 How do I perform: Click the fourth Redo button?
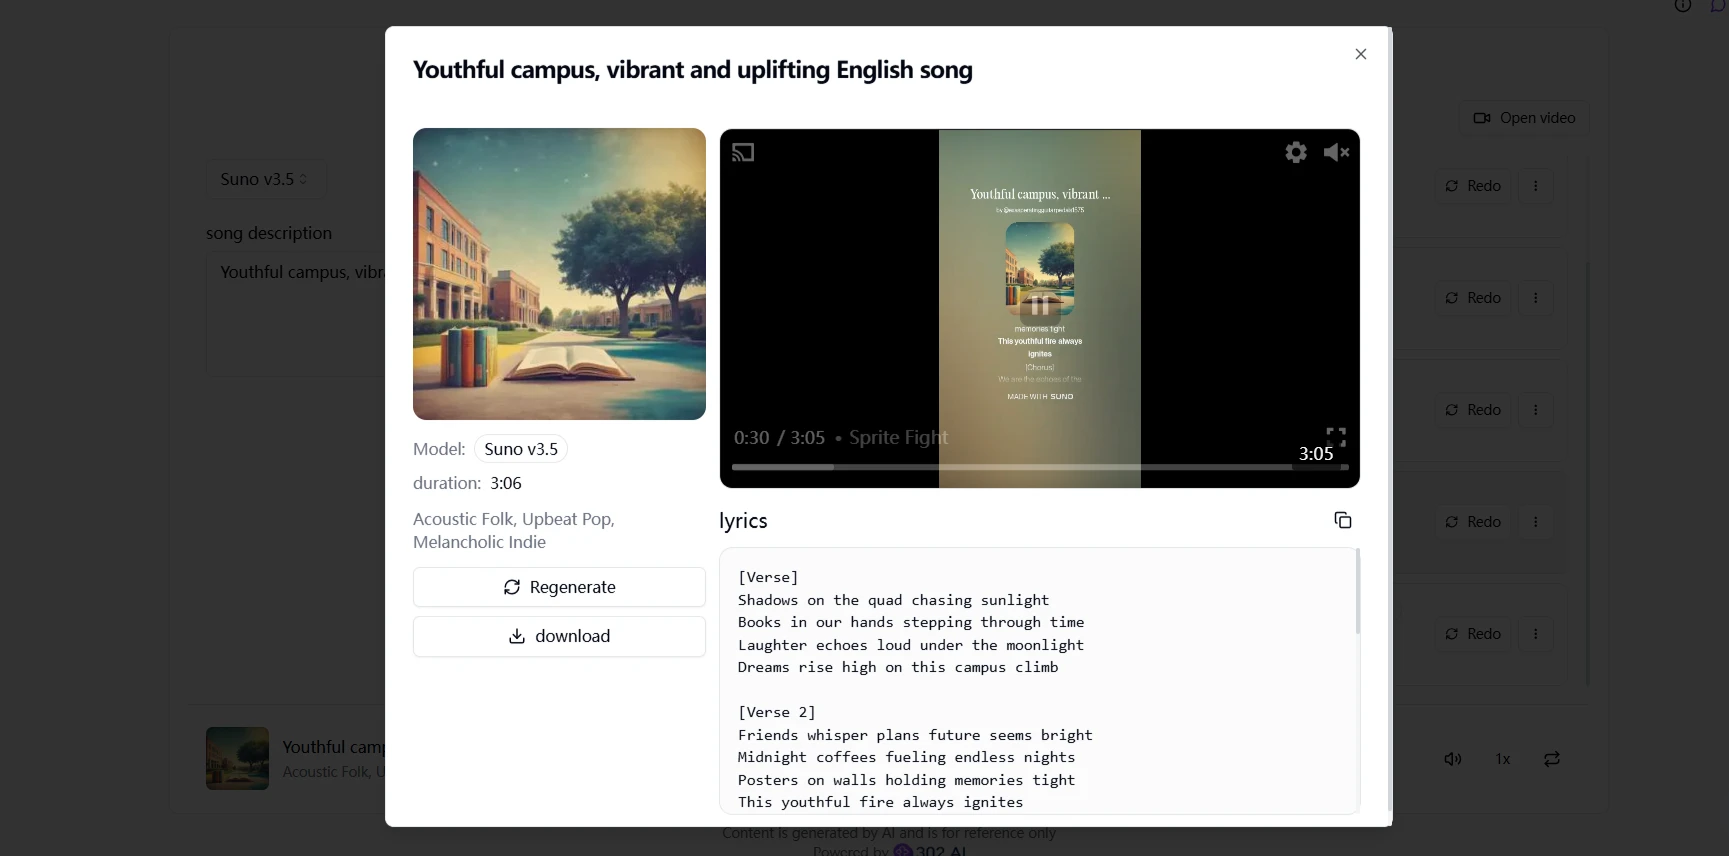point(1473,522)
